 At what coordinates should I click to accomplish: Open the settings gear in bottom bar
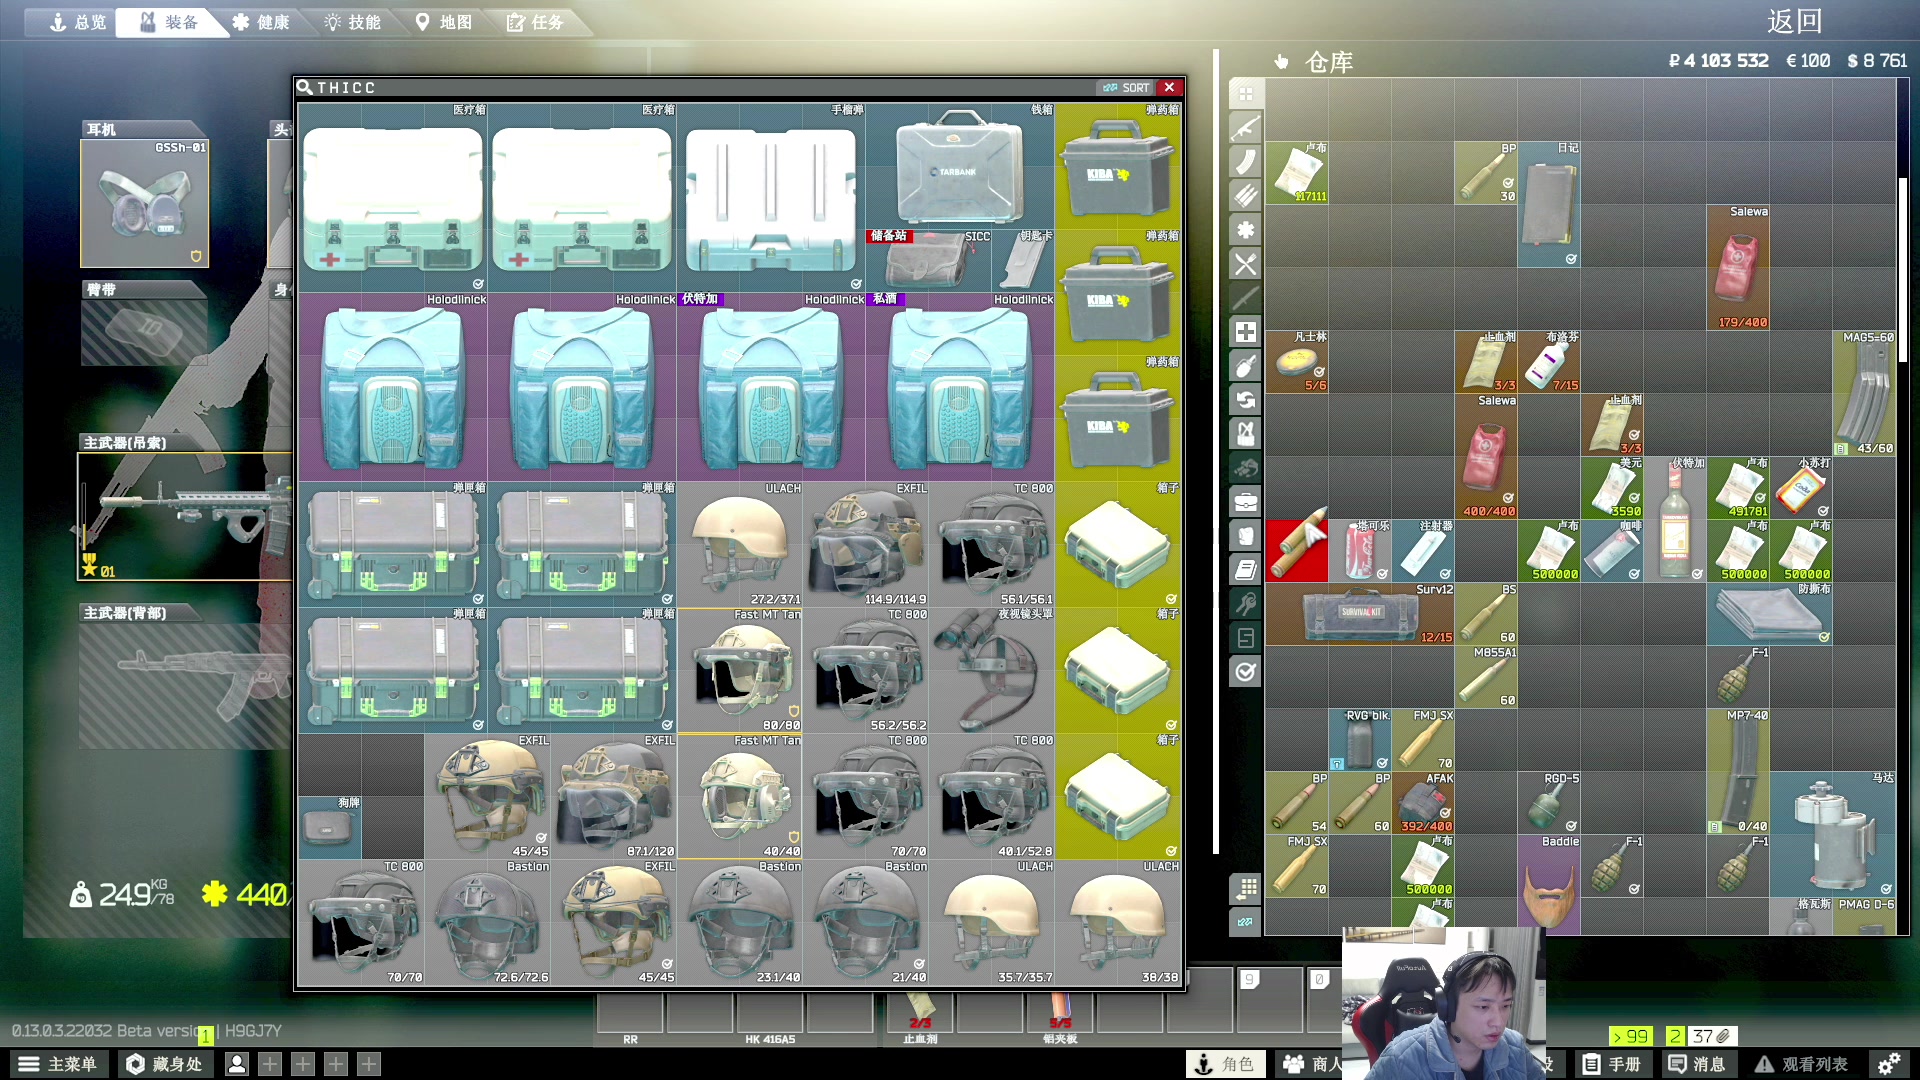[x=1889, y=1064]
